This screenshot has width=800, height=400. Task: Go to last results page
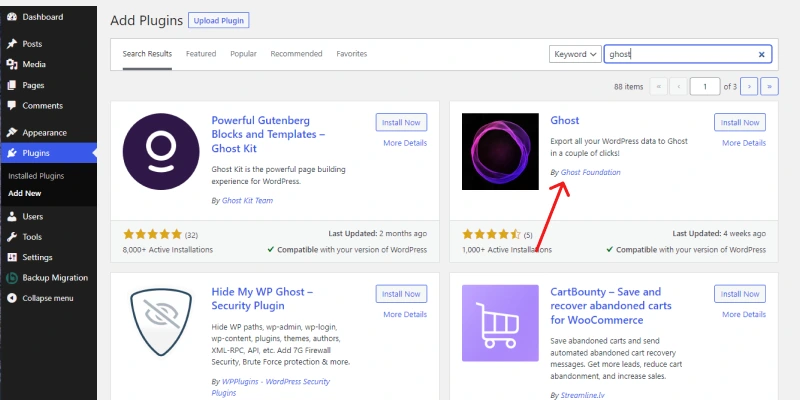click(769, 87)
